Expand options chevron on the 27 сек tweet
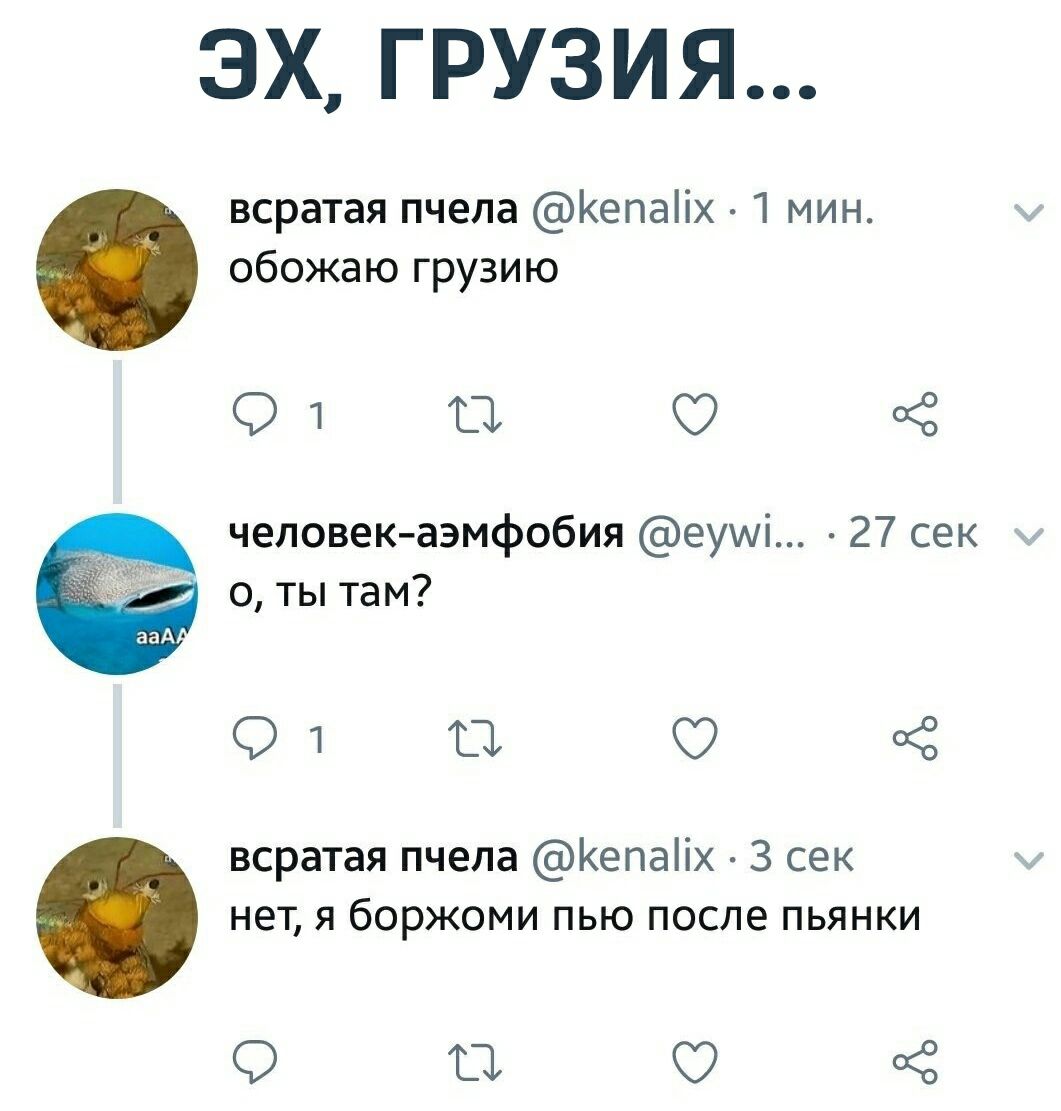Viewport: 1061px width, 1111px height. click(1028, 537)
